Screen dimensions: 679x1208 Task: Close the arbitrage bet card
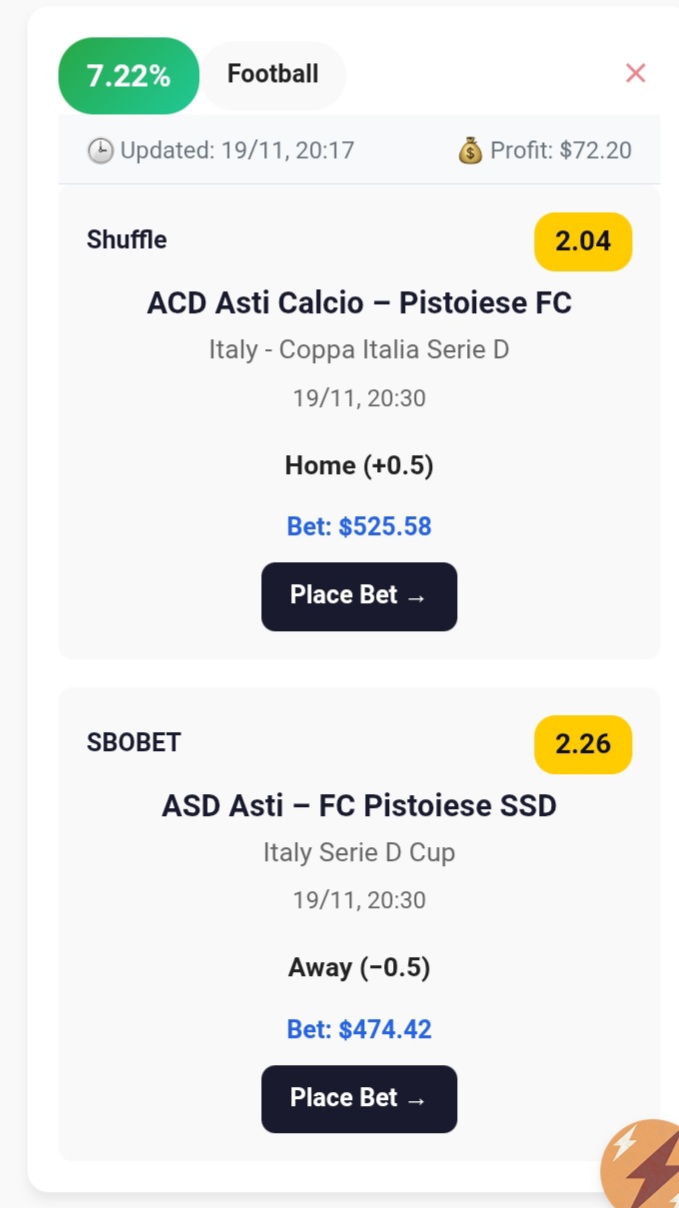point(635,73)
